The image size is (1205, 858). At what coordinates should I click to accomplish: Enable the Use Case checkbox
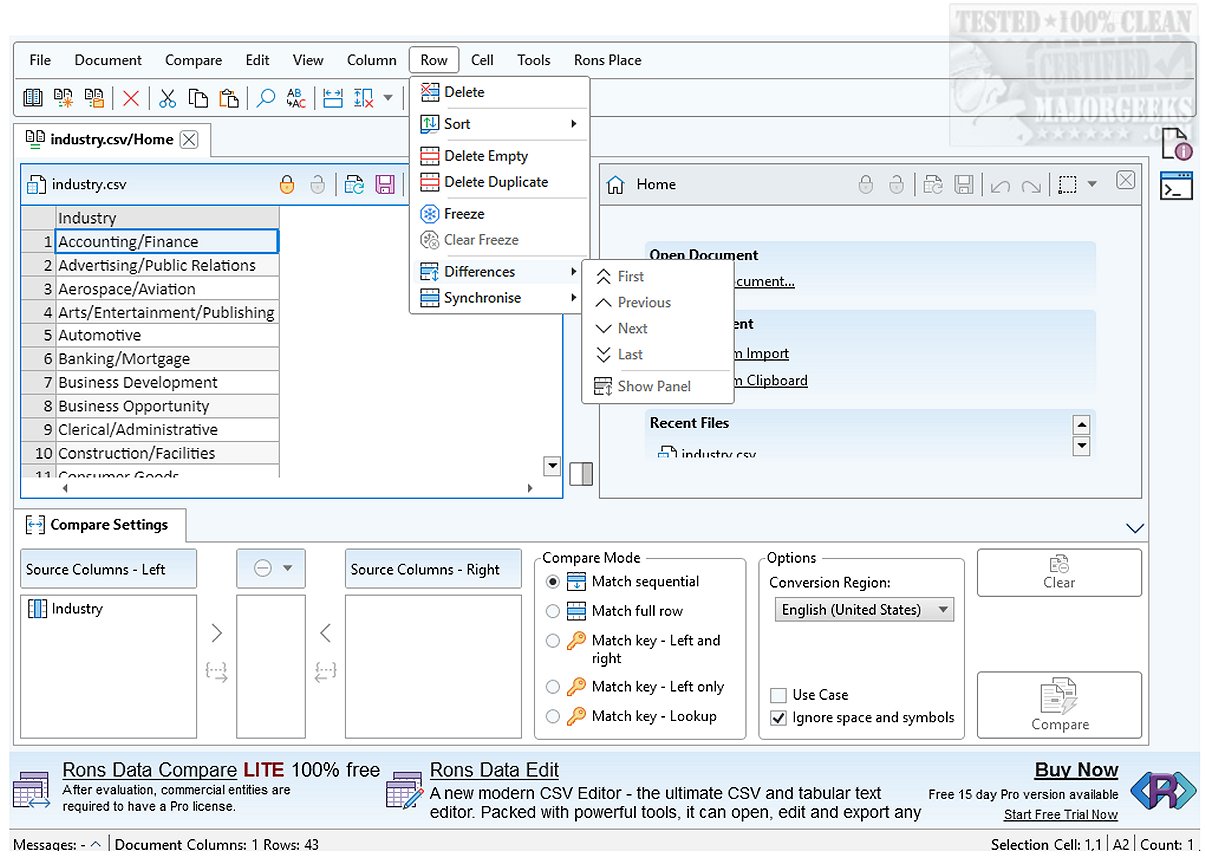point(778,695)
